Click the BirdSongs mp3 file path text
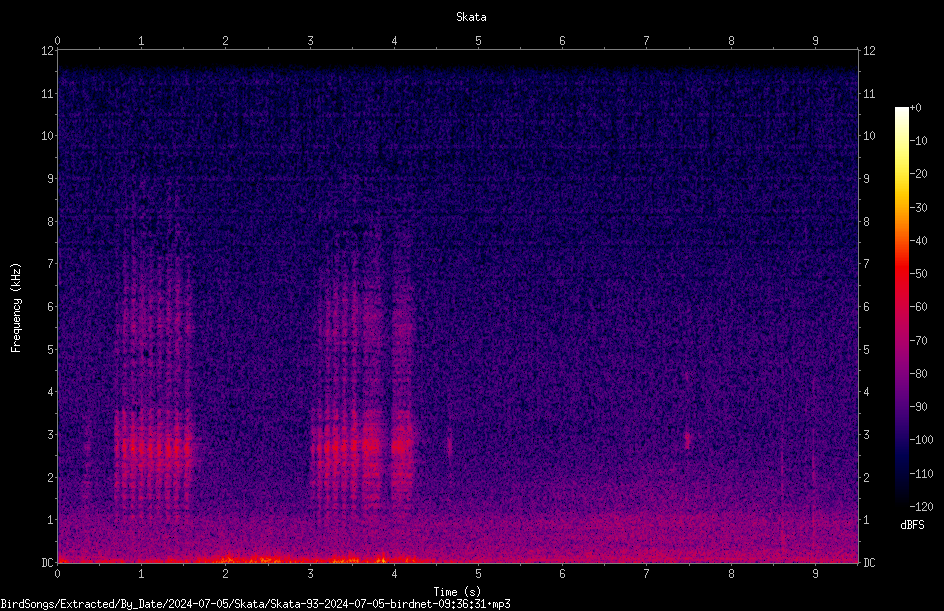The image size is (944, 611). (x=255, y=604)
